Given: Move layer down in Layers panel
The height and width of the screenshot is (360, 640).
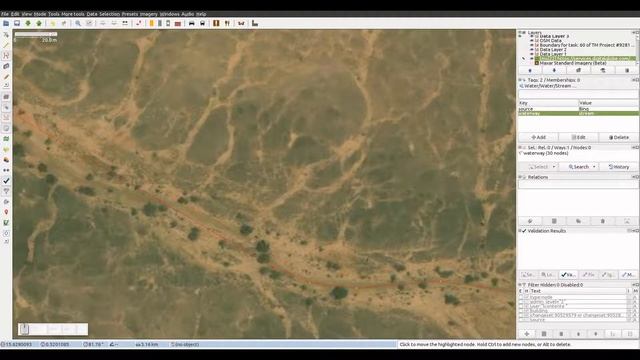Looking at the screenshot, I should [554, 71].
